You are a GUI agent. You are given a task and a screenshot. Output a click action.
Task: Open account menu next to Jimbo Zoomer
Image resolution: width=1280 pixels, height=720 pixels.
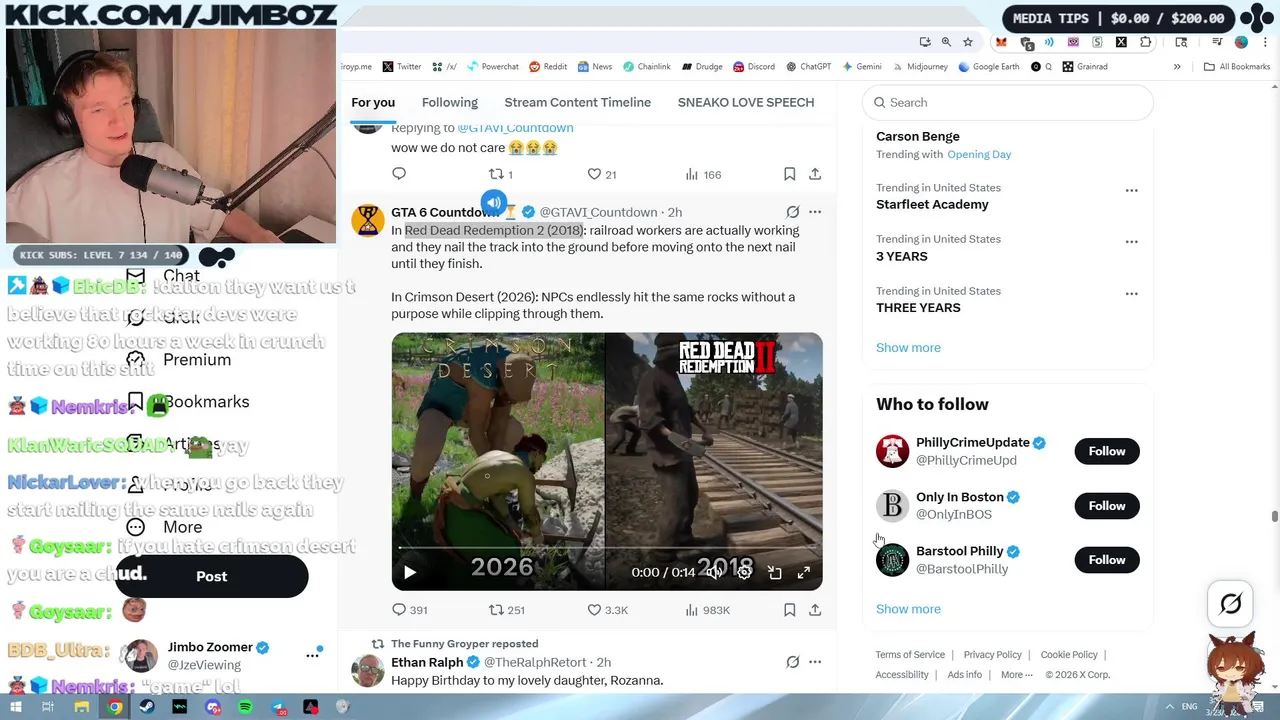point(312,655)
